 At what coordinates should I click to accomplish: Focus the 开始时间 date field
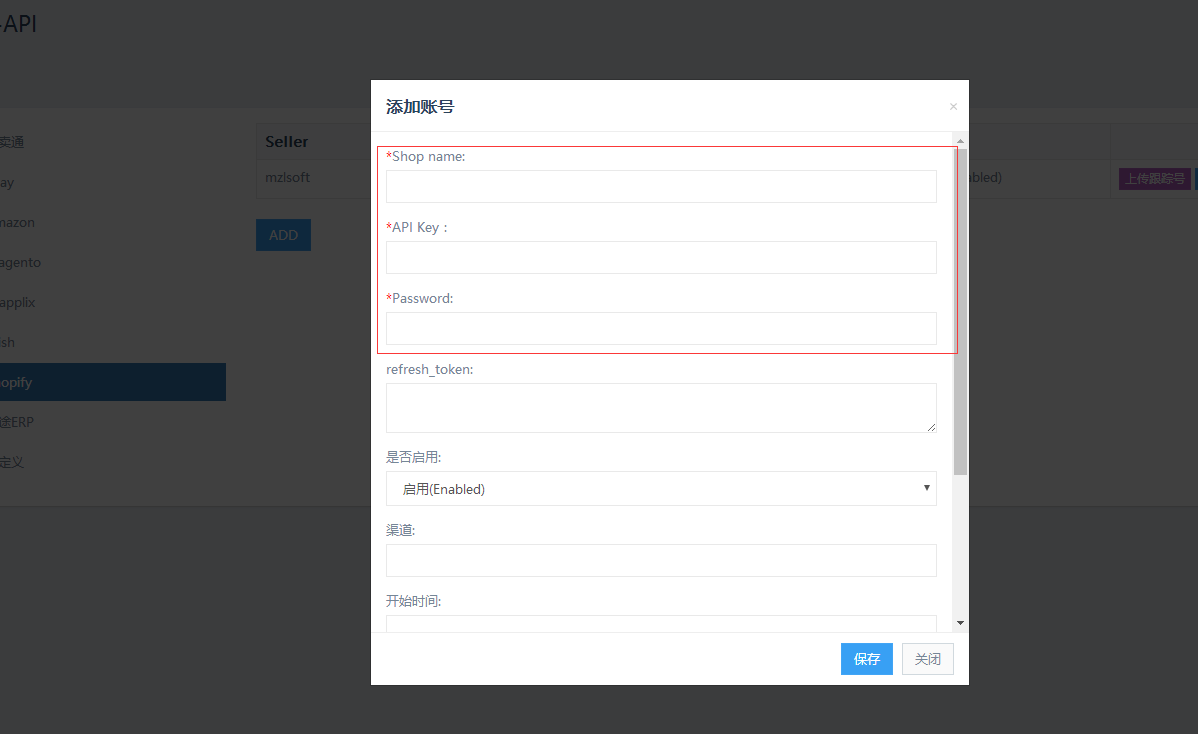(661, 624)
